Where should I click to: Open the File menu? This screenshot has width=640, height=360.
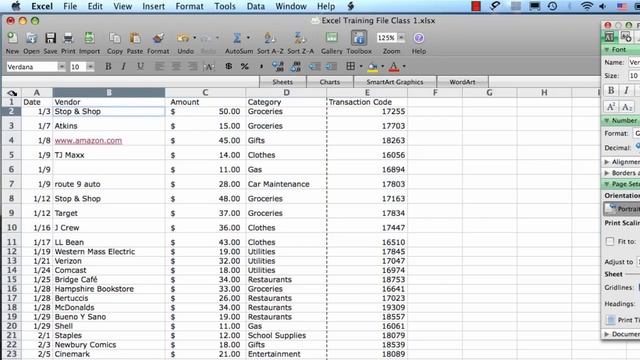70,7
